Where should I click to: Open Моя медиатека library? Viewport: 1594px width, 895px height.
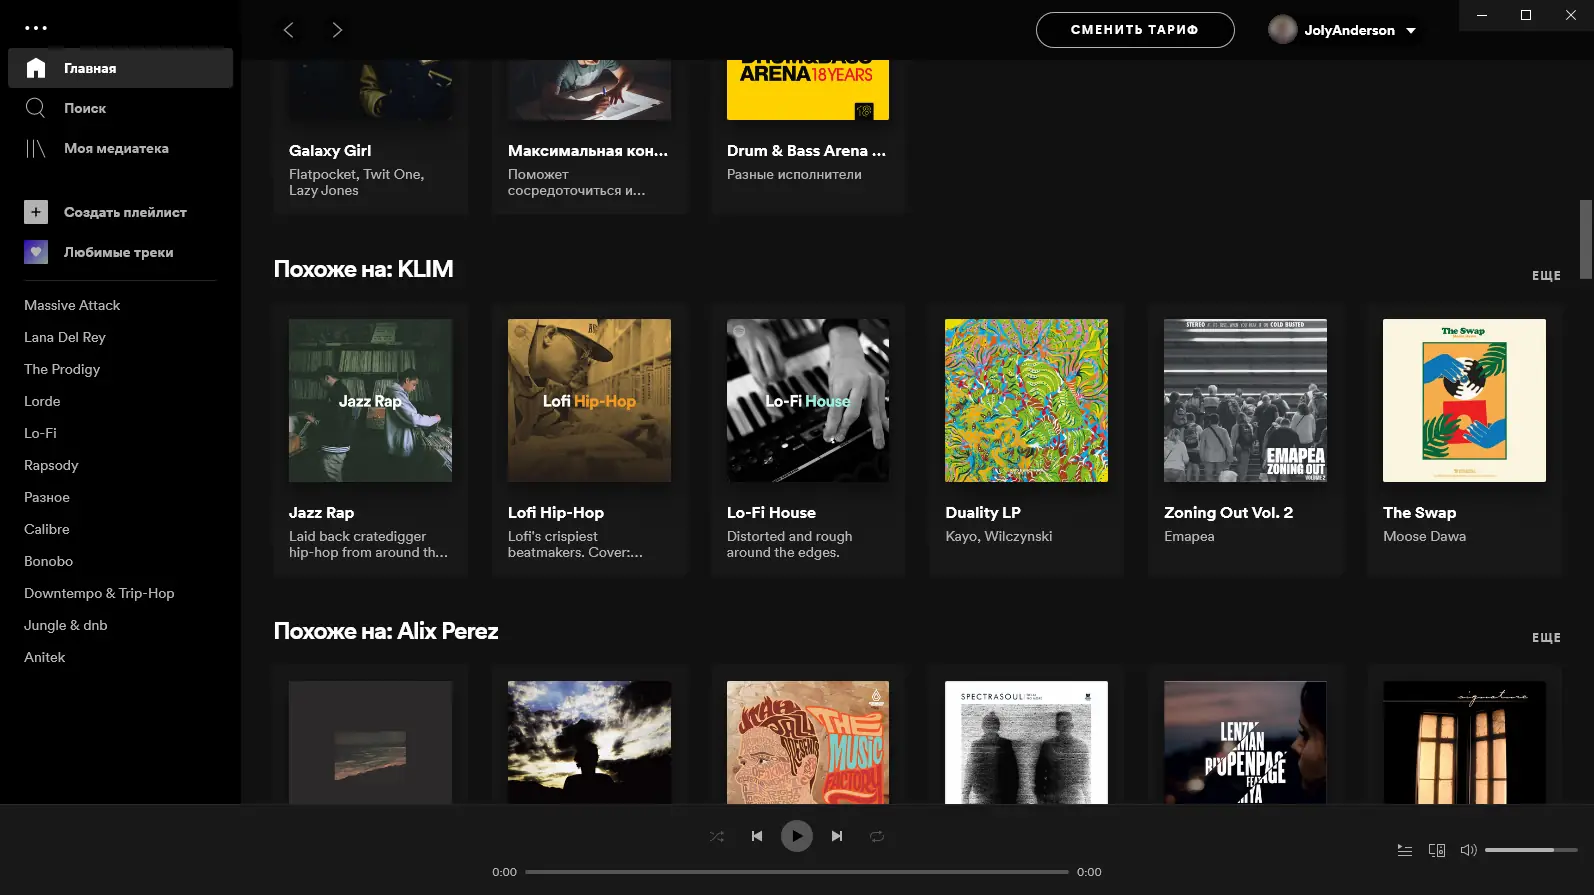point(116,148)
